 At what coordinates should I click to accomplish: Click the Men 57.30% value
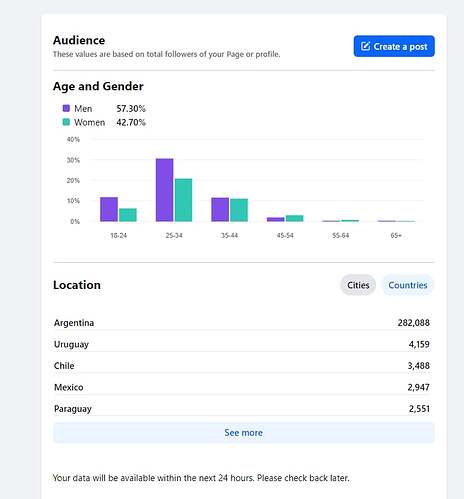[131, 109]
